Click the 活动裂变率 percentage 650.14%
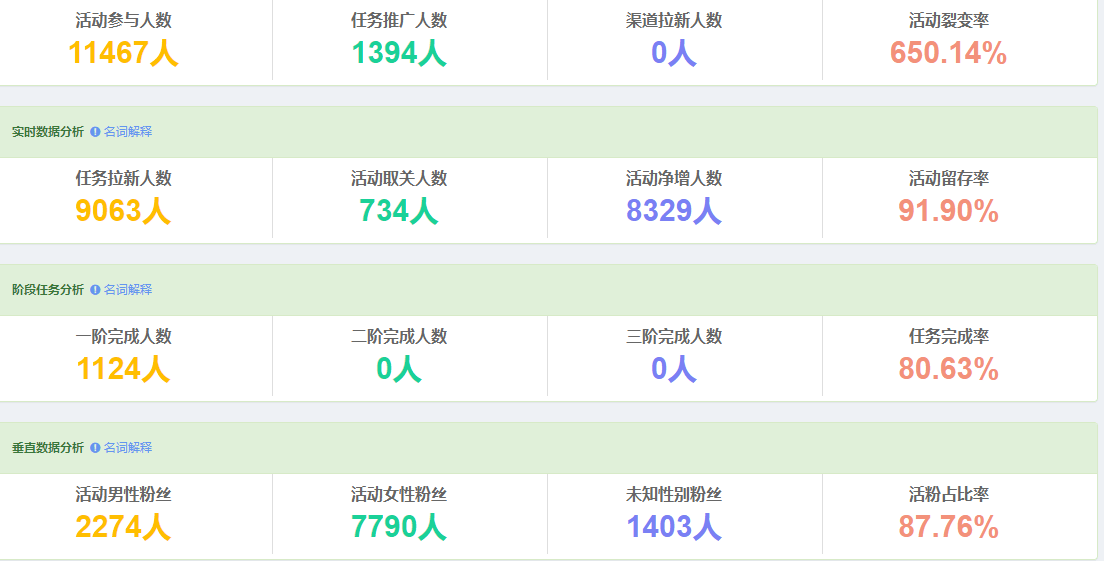1104x561 pixels. point(948,53)
